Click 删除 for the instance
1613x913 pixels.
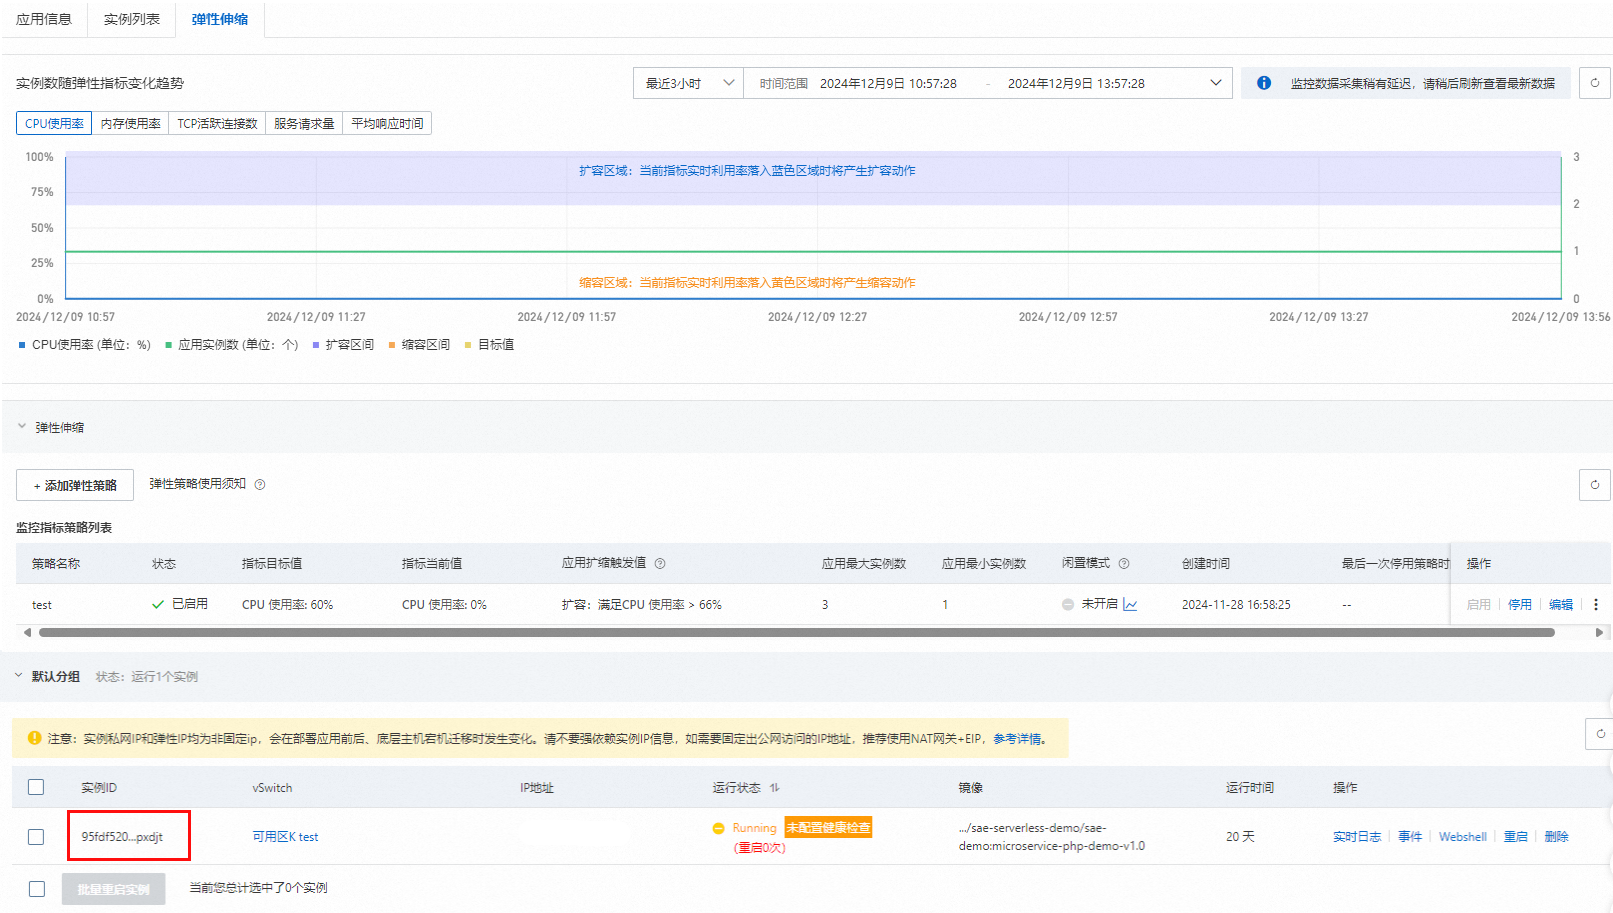1556,837
